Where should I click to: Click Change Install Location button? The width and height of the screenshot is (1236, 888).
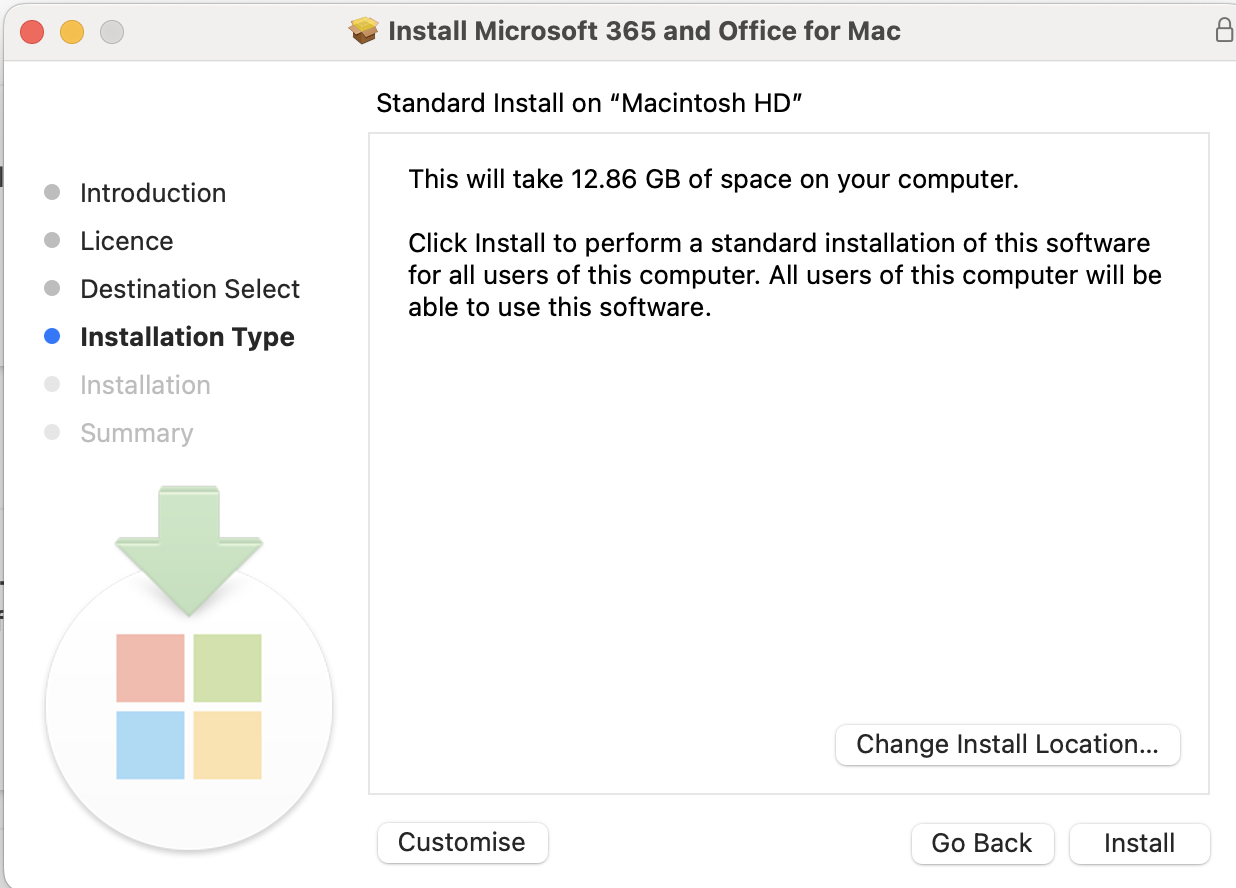[1007, 745]
